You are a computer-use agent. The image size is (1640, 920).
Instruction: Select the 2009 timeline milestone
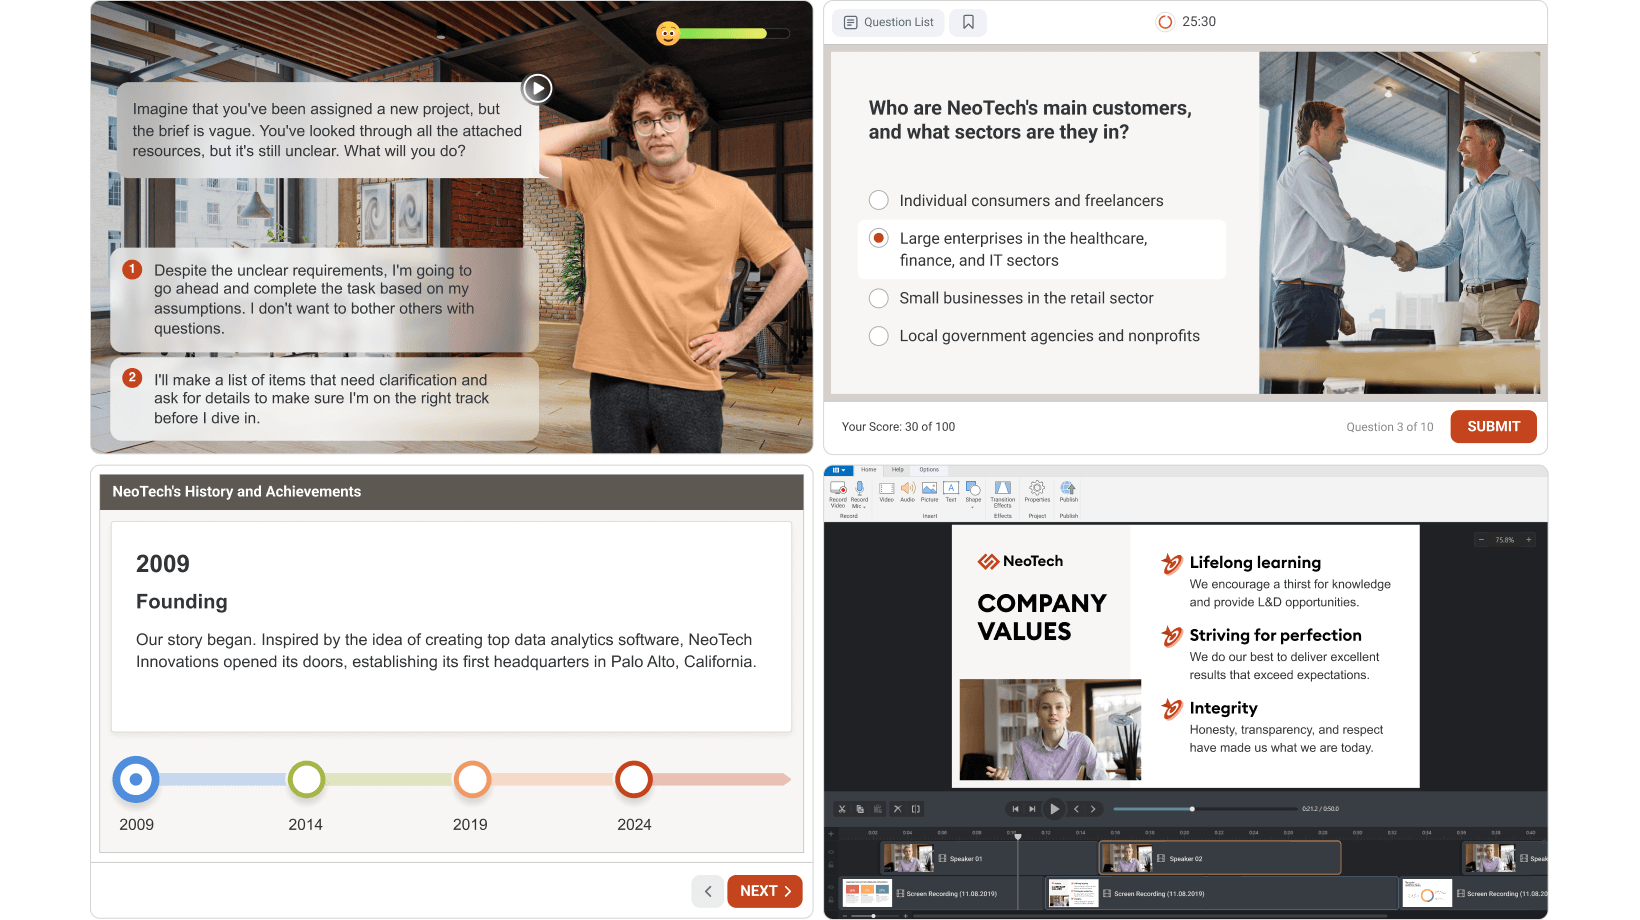pyautogui.click(x=136, y=779)
